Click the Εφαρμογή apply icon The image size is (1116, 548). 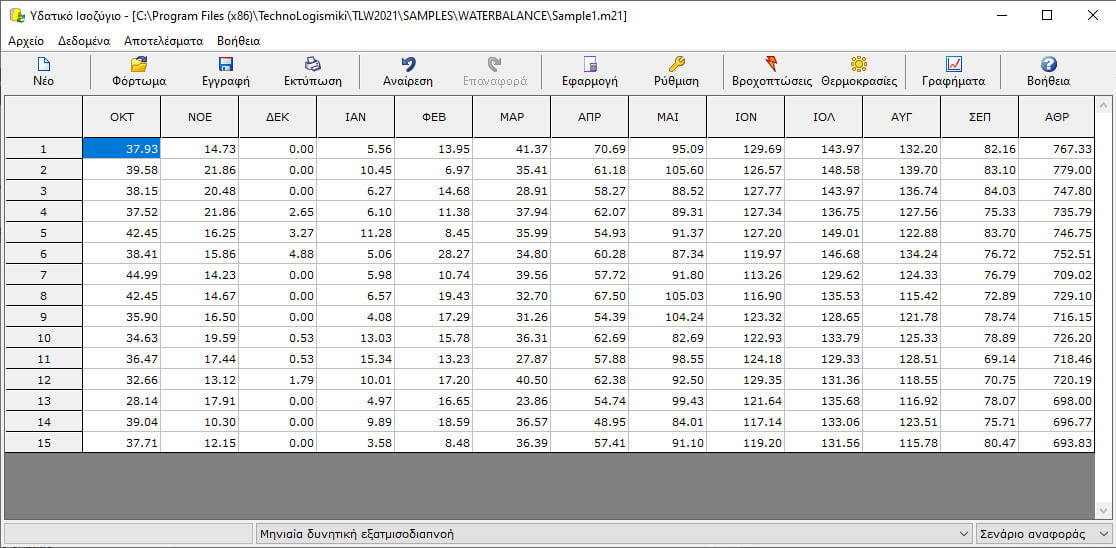[589, 65]
